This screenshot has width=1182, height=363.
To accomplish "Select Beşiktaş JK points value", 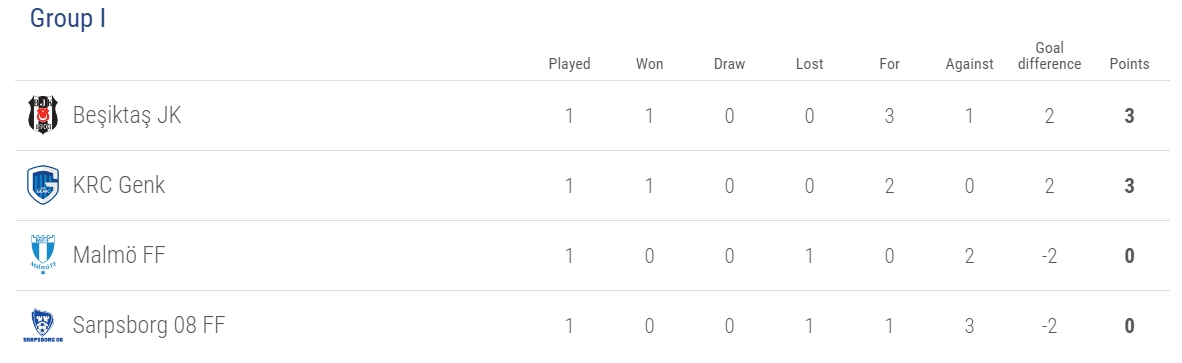I will click(x=1129, y=116).
